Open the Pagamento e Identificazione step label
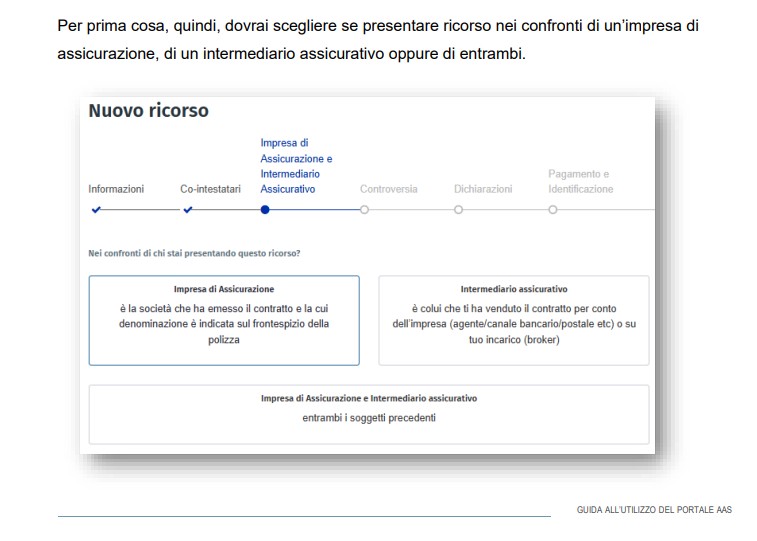This screenshot has height=541, width=757. coord(580,181)
